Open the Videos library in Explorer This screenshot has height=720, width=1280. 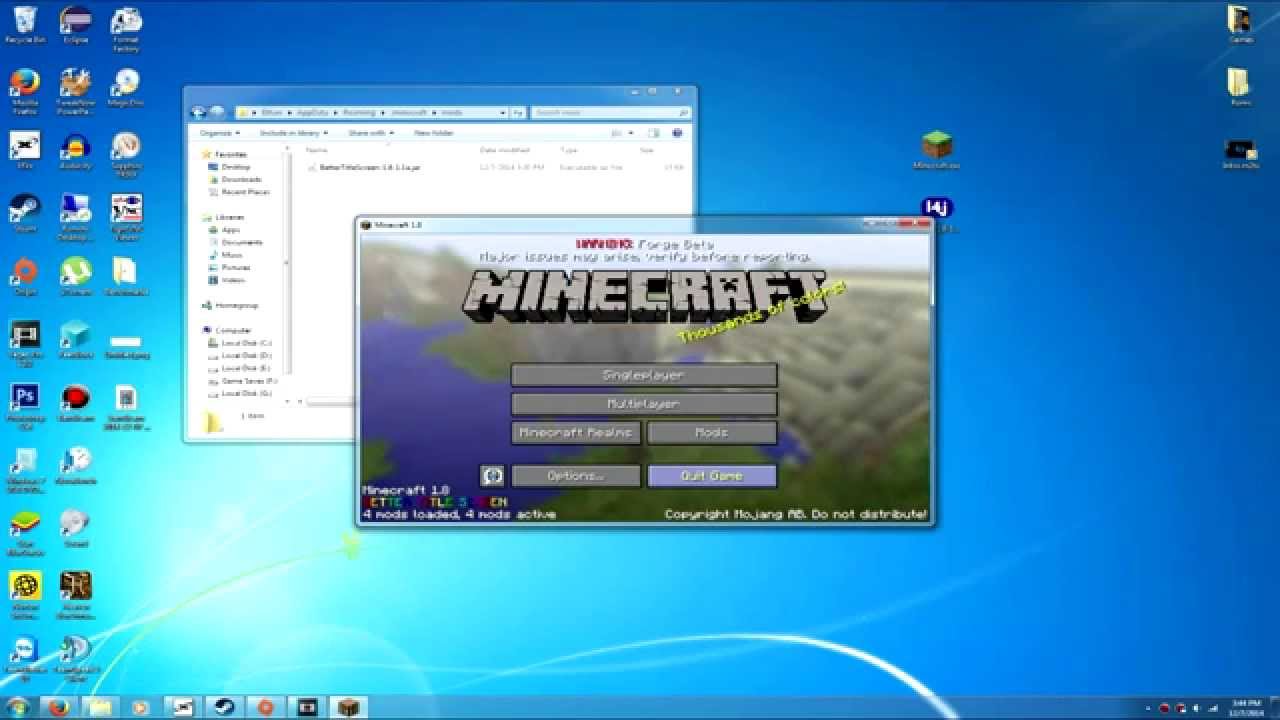[233, 280]
